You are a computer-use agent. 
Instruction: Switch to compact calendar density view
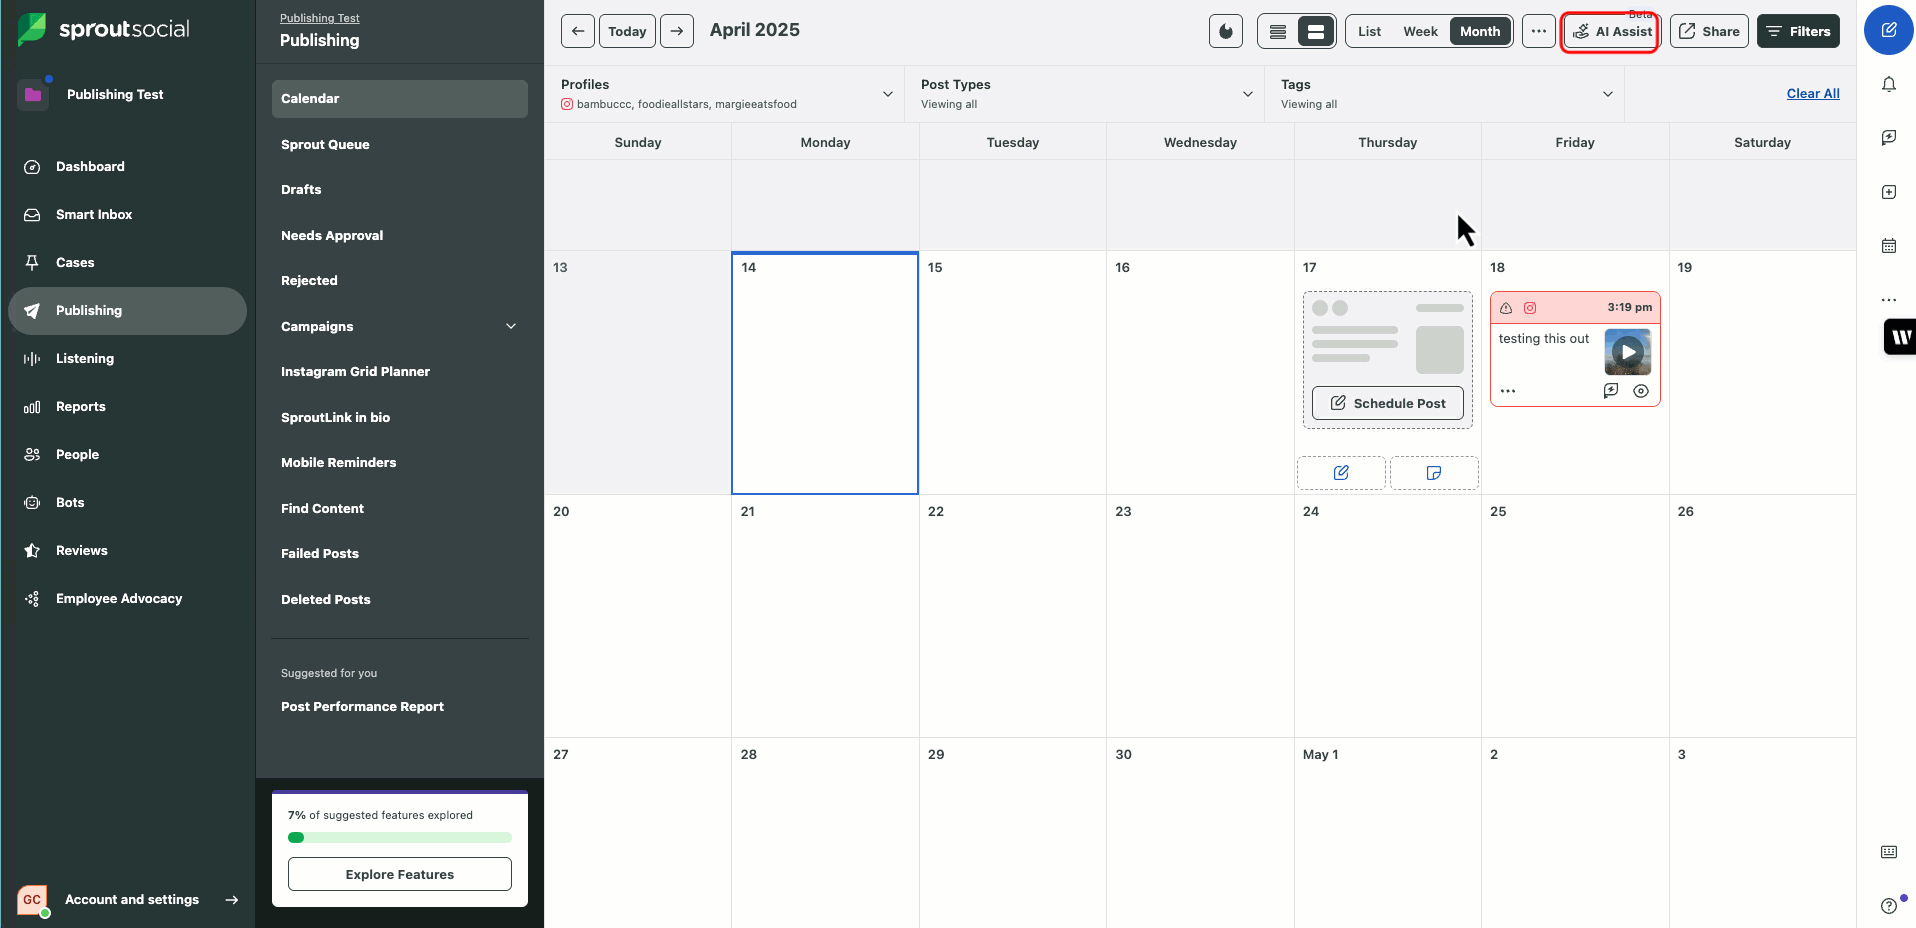point(1278,31)
